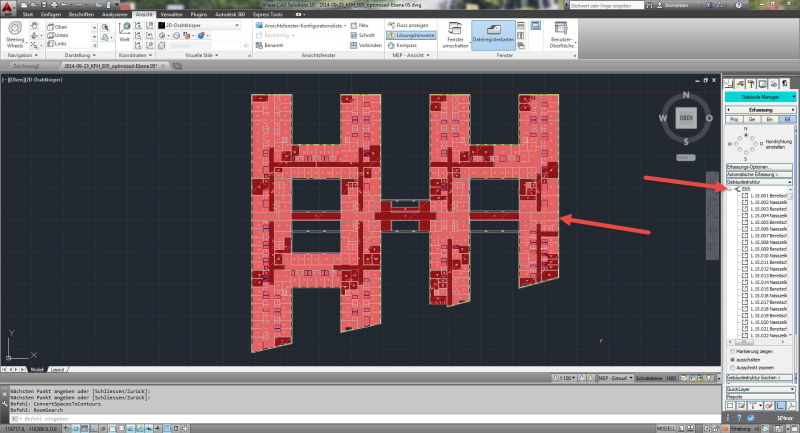Screen dimensions: 800x433
Task: Toggle Lösungshinweise highlighted button
Action: click(x=411, y=35)
